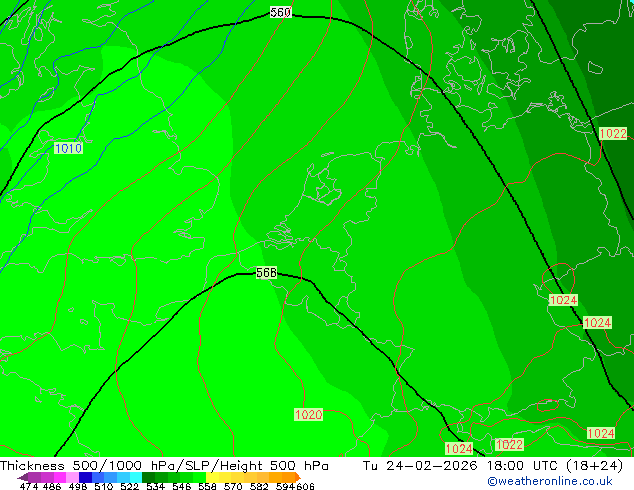
Task: Click the 582 legend scale value
Action: pos(259,486)
